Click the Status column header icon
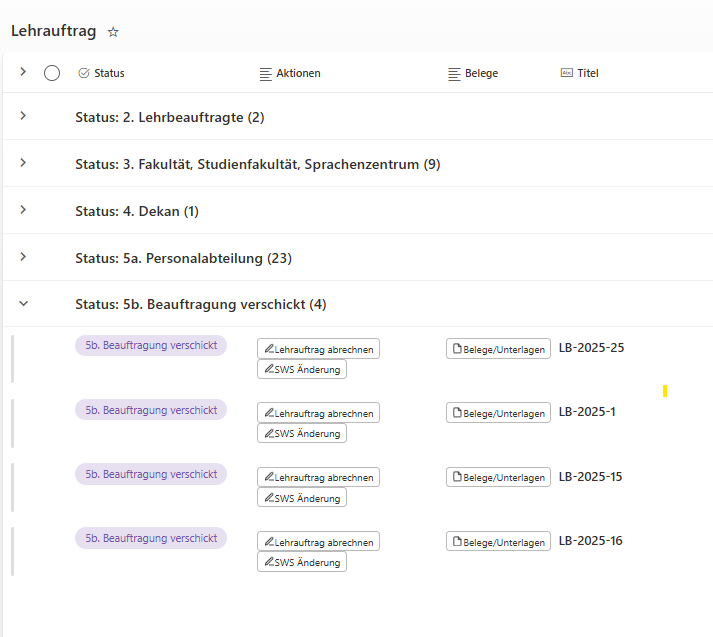This screenshot has width=713, height=637. point(84,73)
